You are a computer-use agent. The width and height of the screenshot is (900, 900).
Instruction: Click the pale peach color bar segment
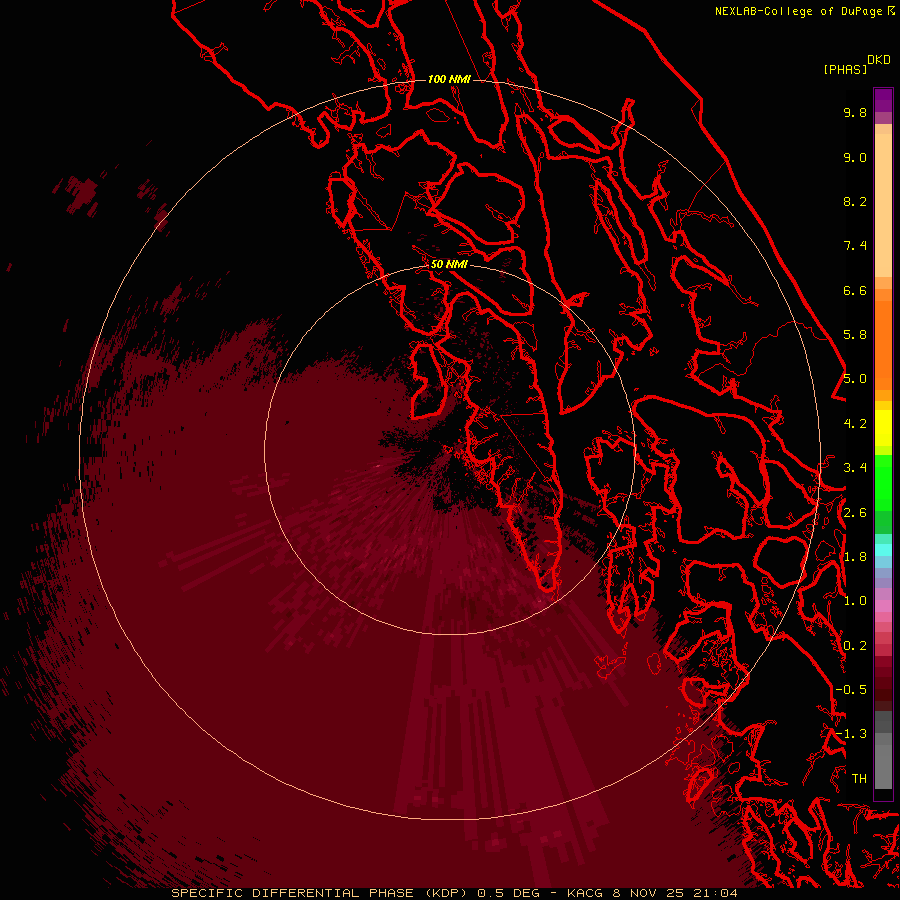click(x=883, y=205)
